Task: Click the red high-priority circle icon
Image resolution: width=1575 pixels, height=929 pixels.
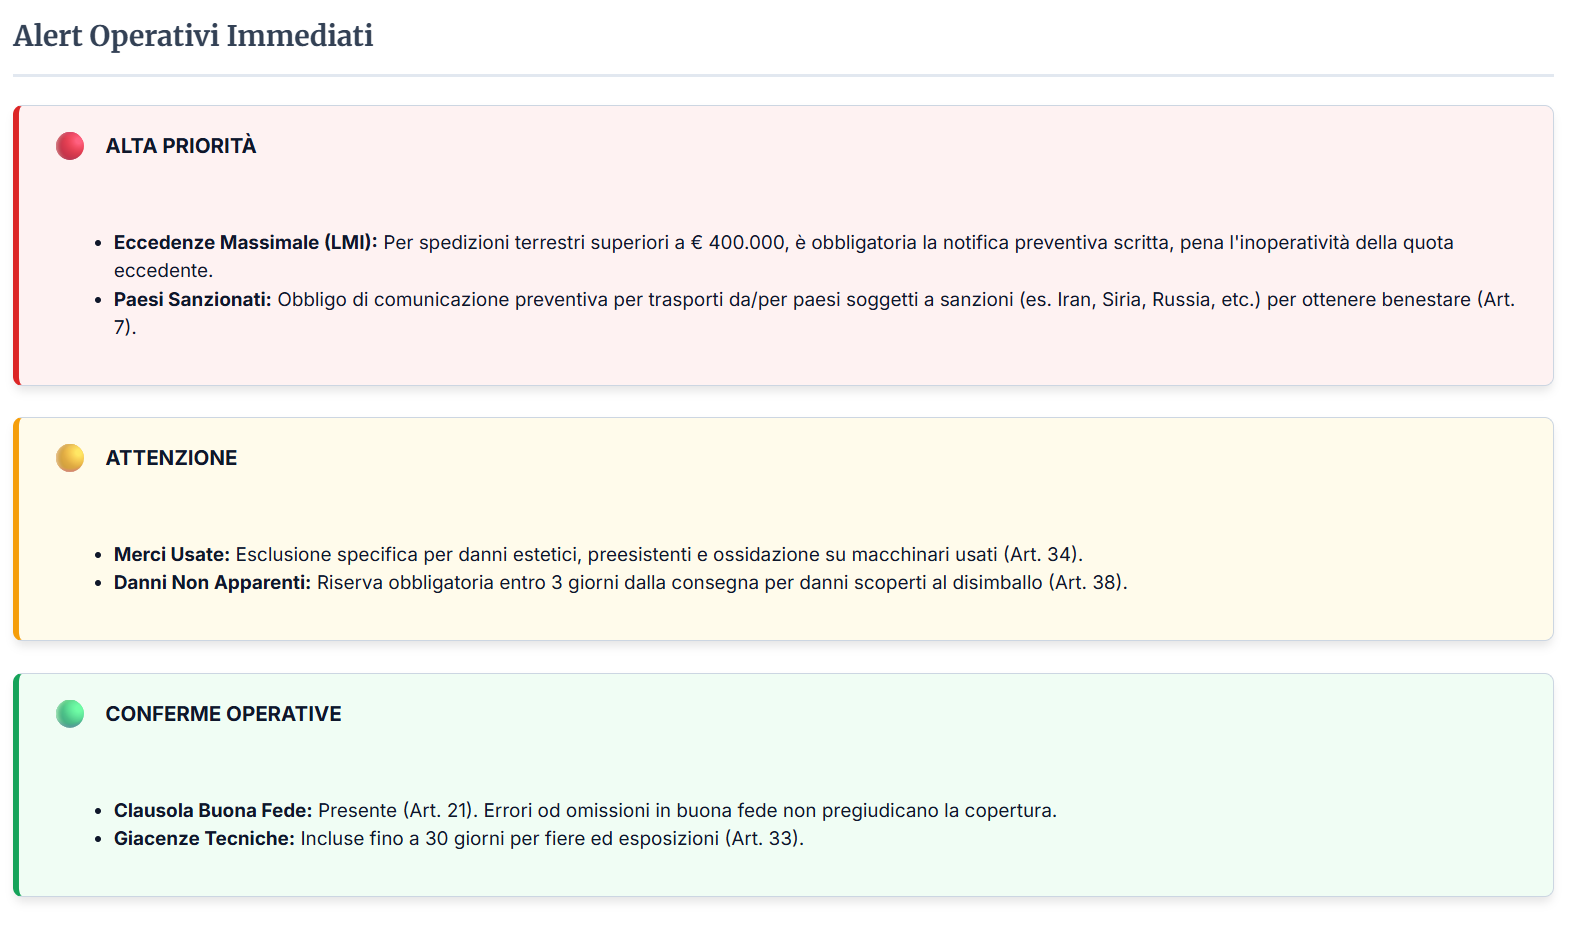Action: (x=70, y=146)
